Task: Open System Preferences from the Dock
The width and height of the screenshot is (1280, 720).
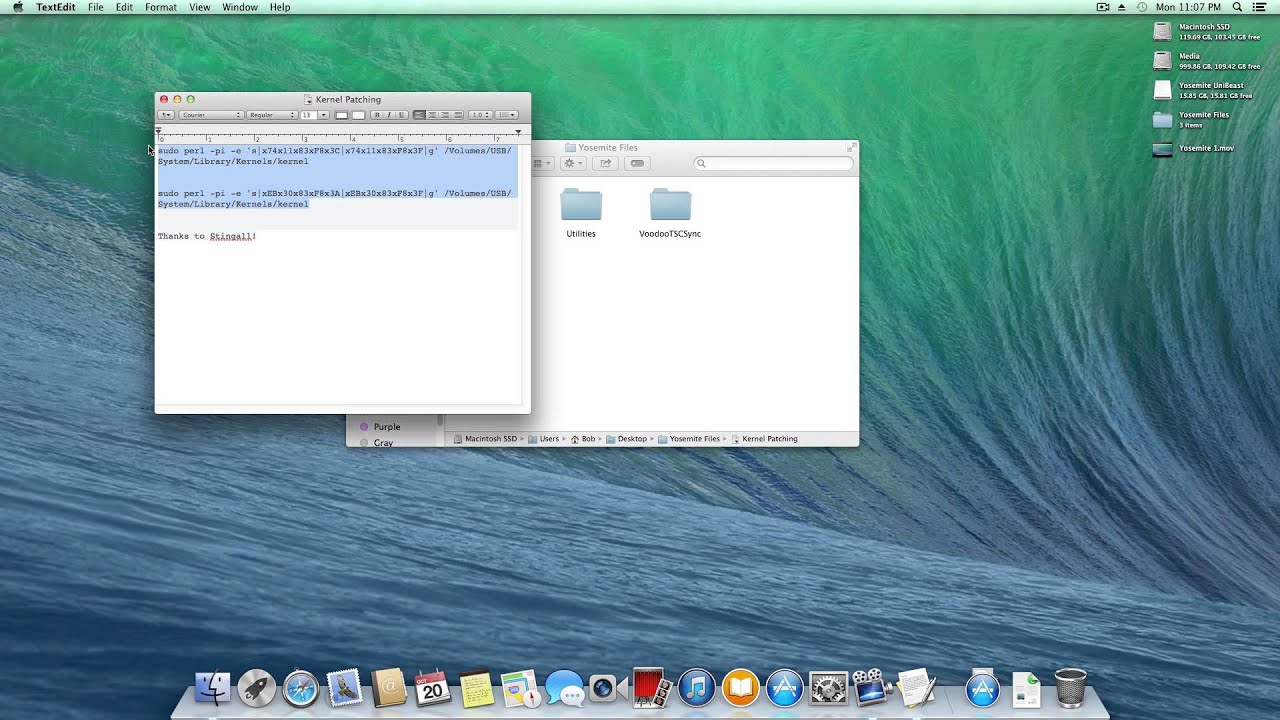Action: pyautogui.click(x=828, y=688)
